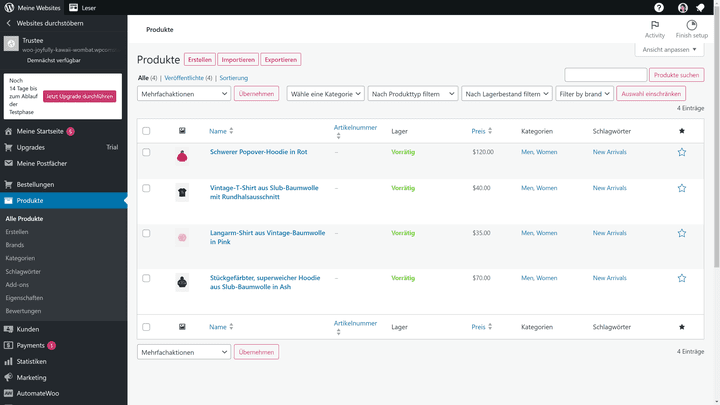The image size is (720, 405).
Task: Open the black T-shirt product thumbnail
Action: [182, 192]
